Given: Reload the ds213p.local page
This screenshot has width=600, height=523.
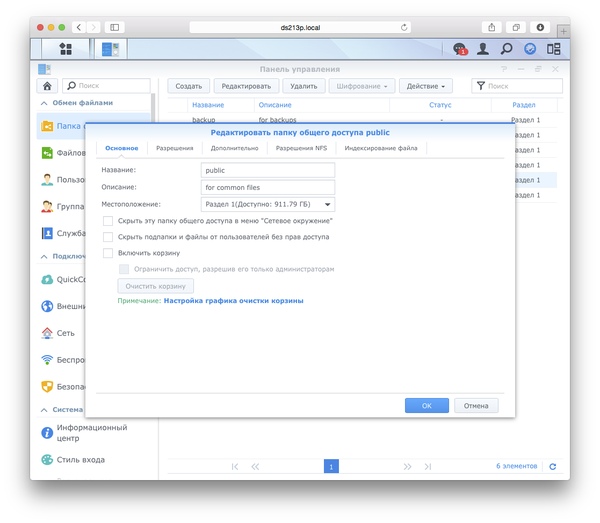Looking at the screenshot, I should [404, 28].
